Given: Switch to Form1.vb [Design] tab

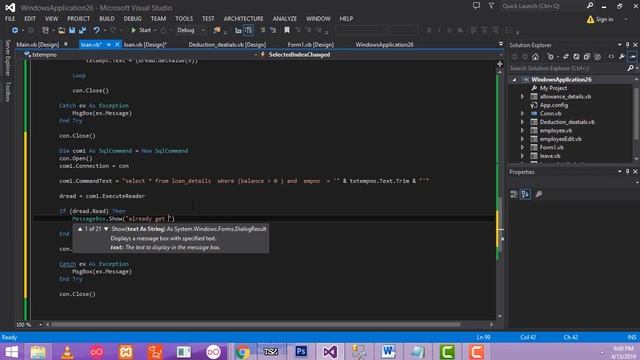Looking at the screenshot, I should click(x=311, y=44).
